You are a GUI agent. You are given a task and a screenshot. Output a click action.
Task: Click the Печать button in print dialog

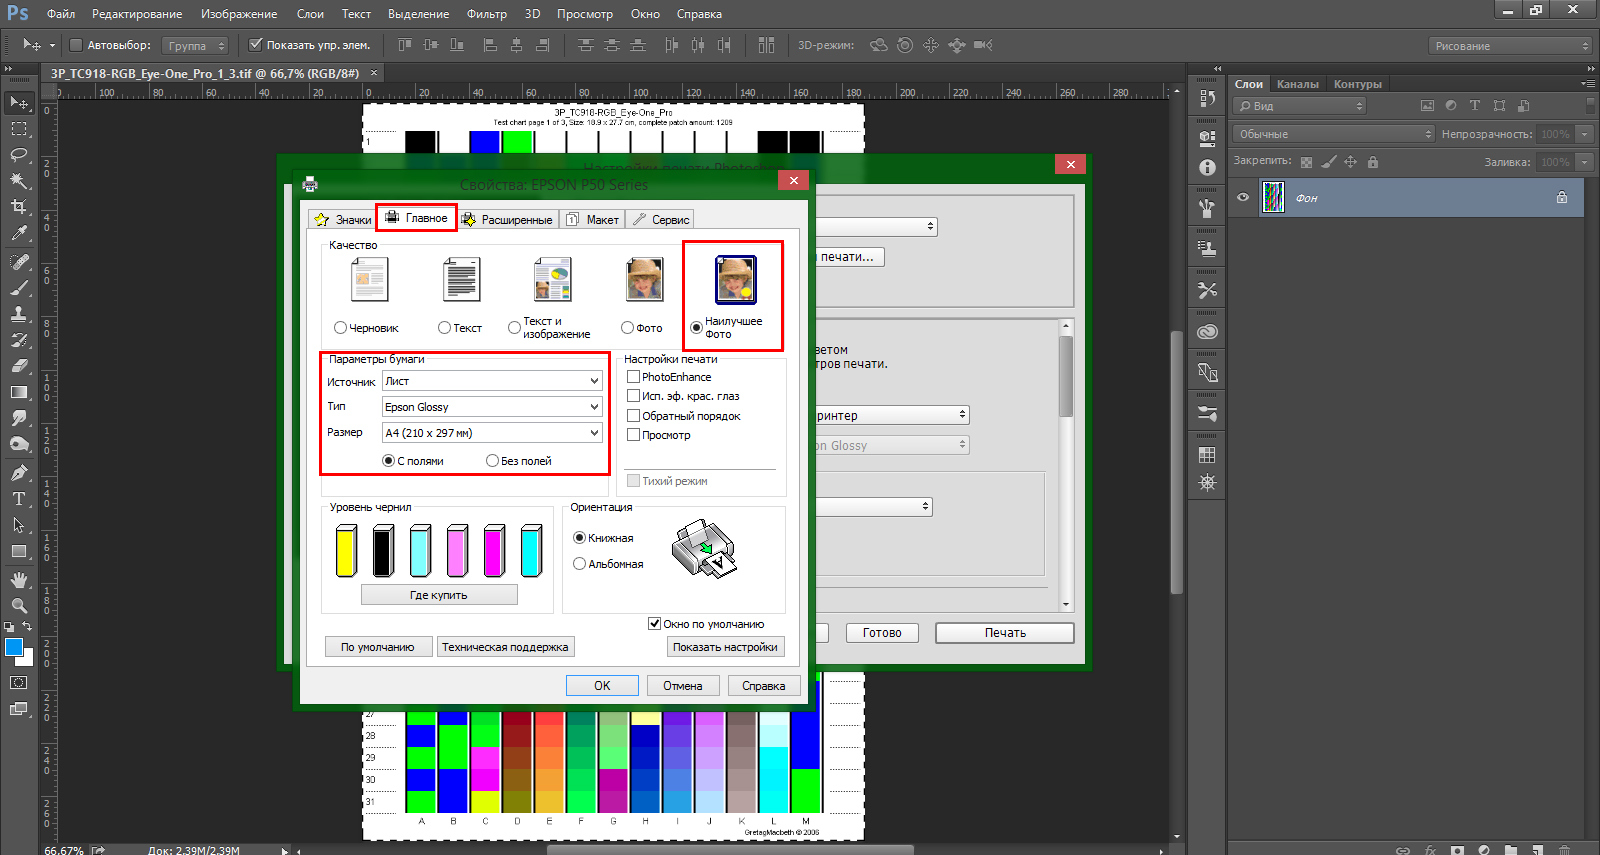coord(1005,633)
